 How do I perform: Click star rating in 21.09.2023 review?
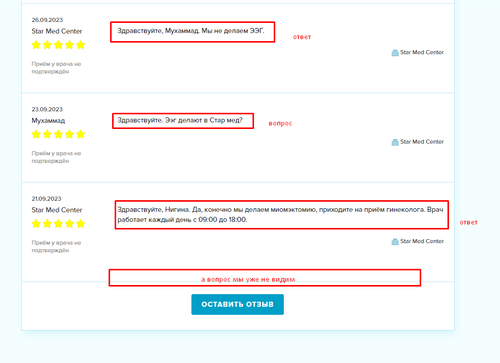click(x=58, y=223)
